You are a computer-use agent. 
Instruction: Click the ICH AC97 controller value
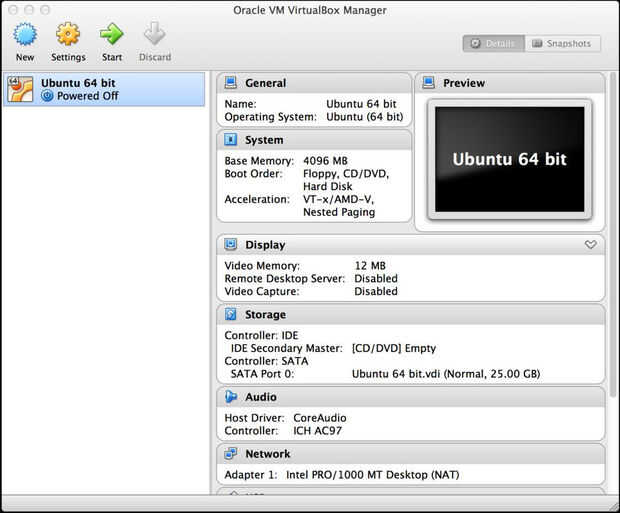pyautogui.click(x=318, y=431)
